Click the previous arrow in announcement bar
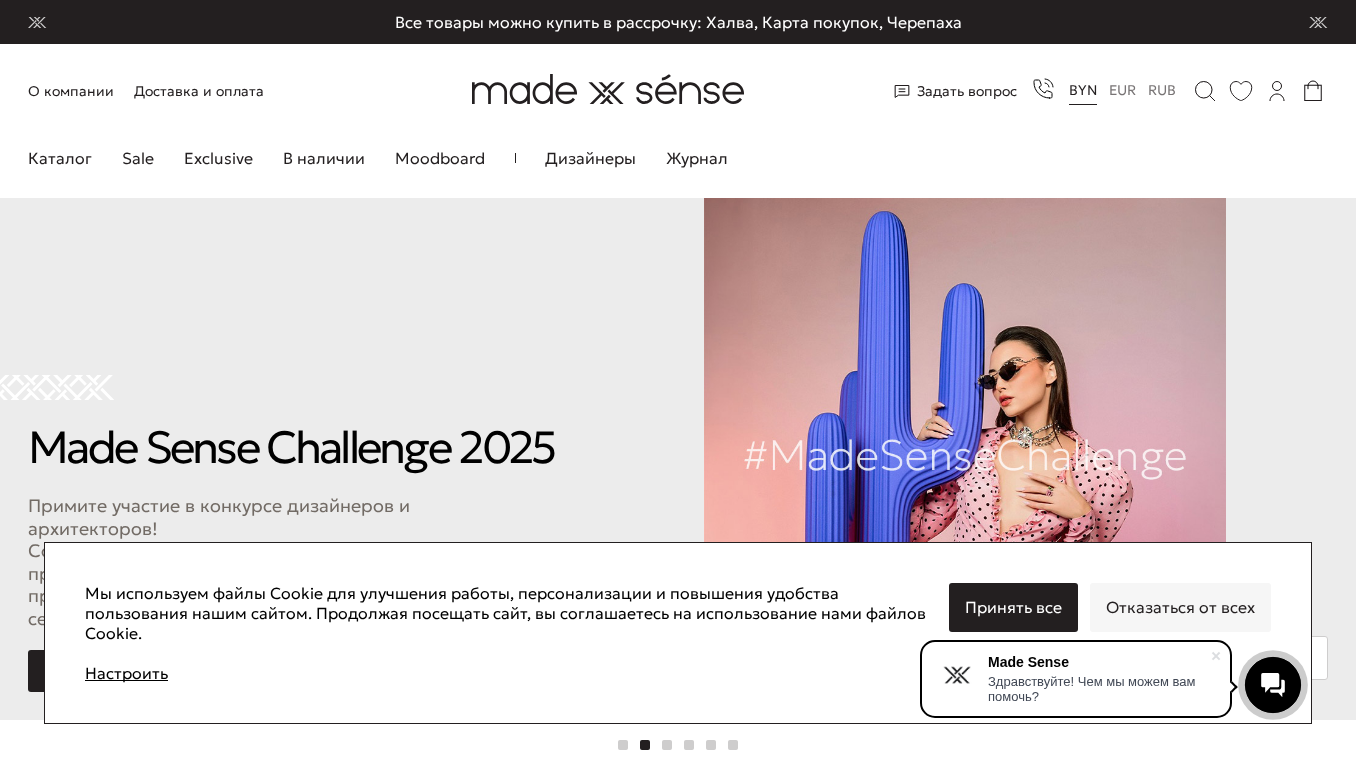Screen dimensions: 1366x768 point(37,22)
